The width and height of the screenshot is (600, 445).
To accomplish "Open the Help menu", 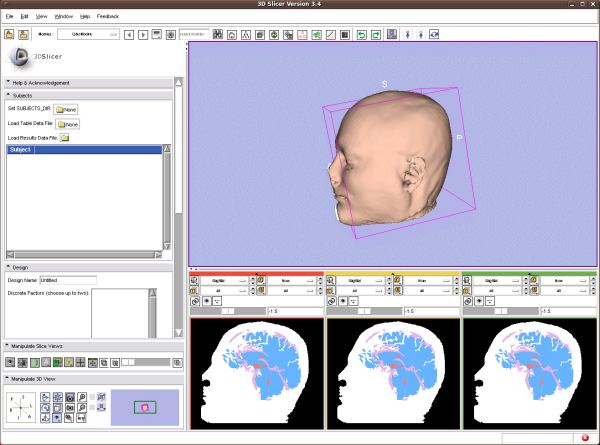I will 85,16.
